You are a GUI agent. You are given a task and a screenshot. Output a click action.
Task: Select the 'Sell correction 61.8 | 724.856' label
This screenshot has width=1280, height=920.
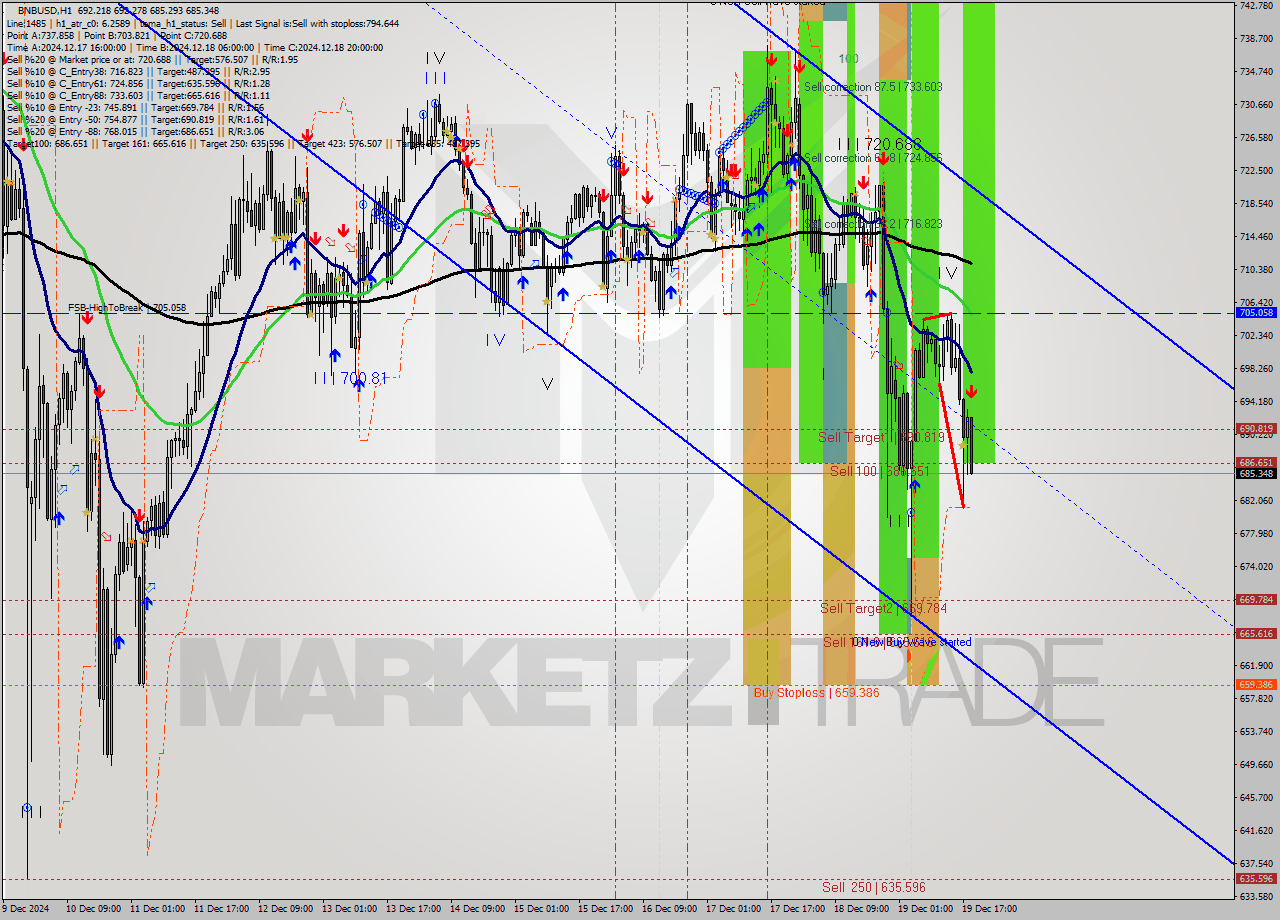pyautogui.click(x=873, y=158)
